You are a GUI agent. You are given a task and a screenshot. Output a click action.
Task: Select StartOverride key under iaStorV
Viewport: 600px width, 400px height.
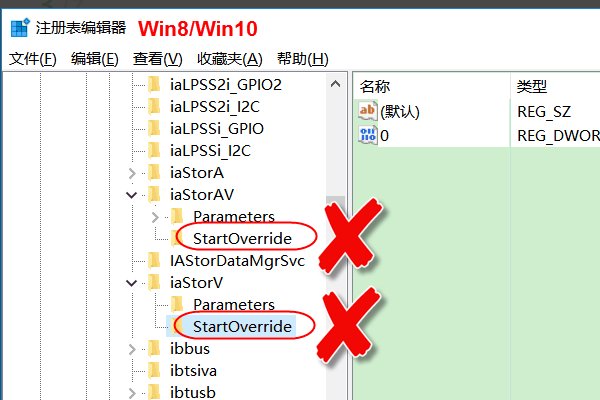tap(242, 327)
